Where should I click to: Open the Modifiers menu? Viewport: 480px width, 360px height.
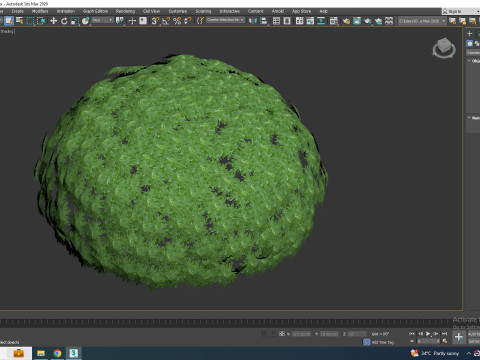click(40, 11)
